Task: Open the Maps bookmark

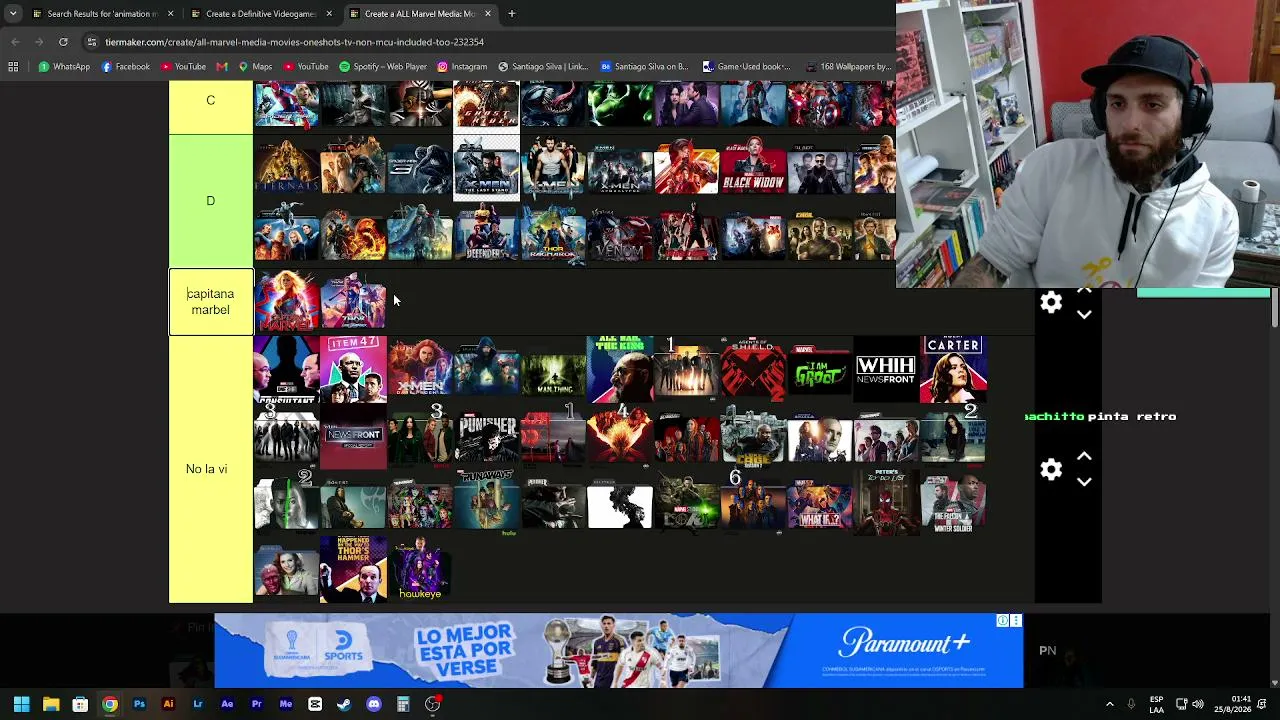Action: pos(255,67)
